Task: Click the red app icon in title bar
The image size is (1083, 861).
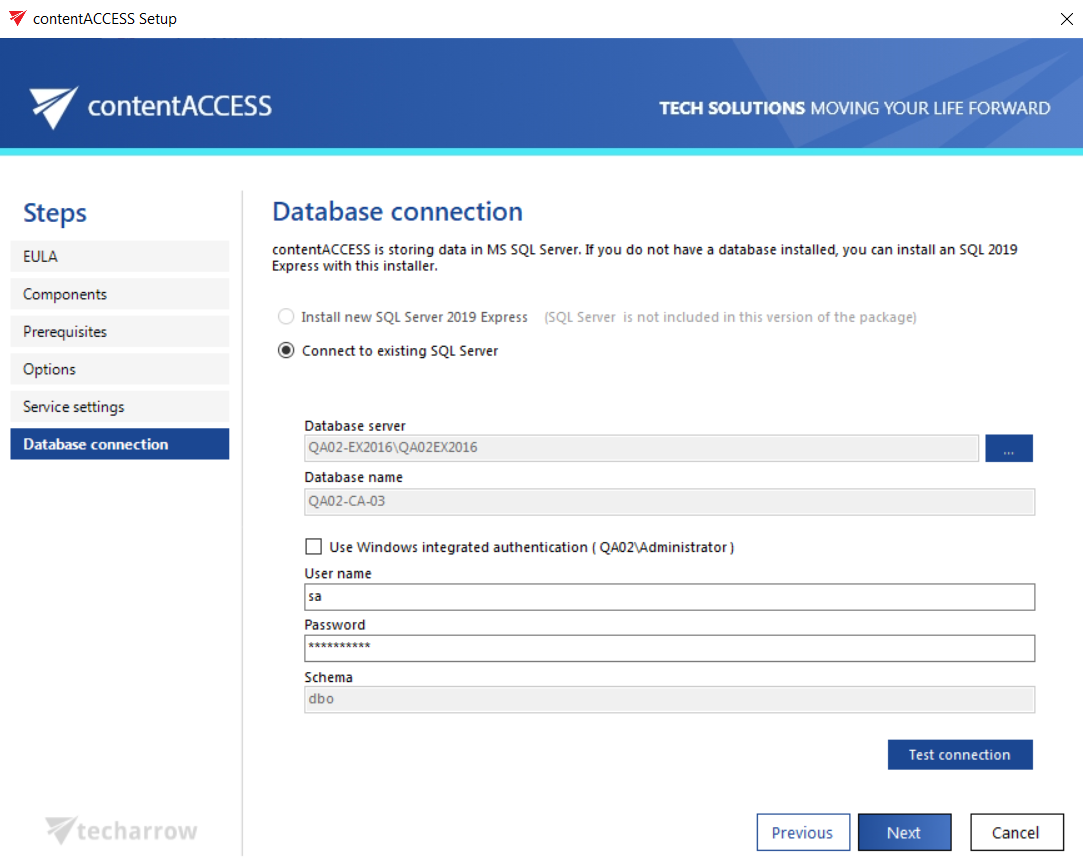Action: point(17,18)
